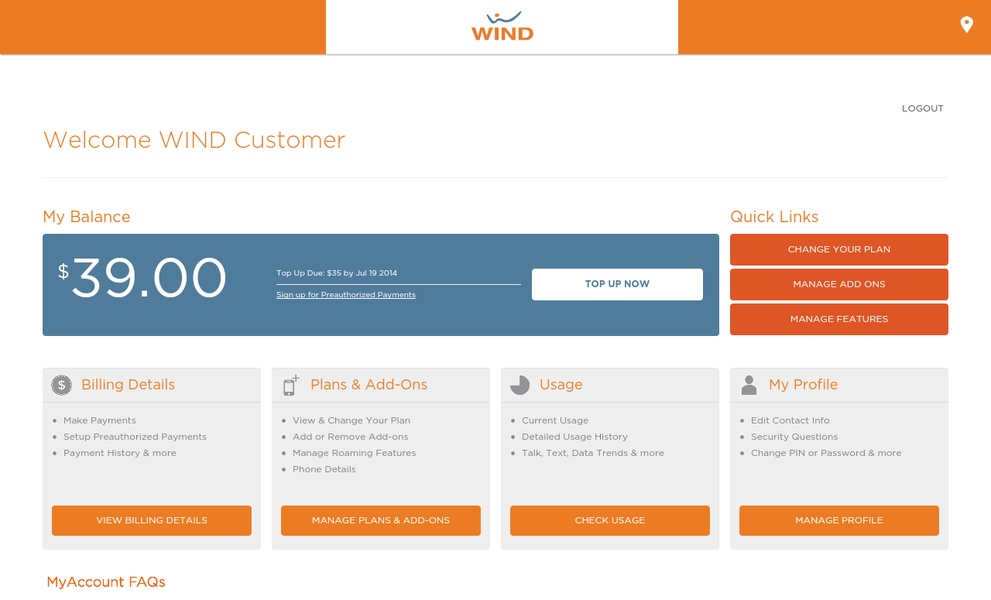Click Add or Remove Add-ons item
The image size is (991, 600).
click(350, 437)
